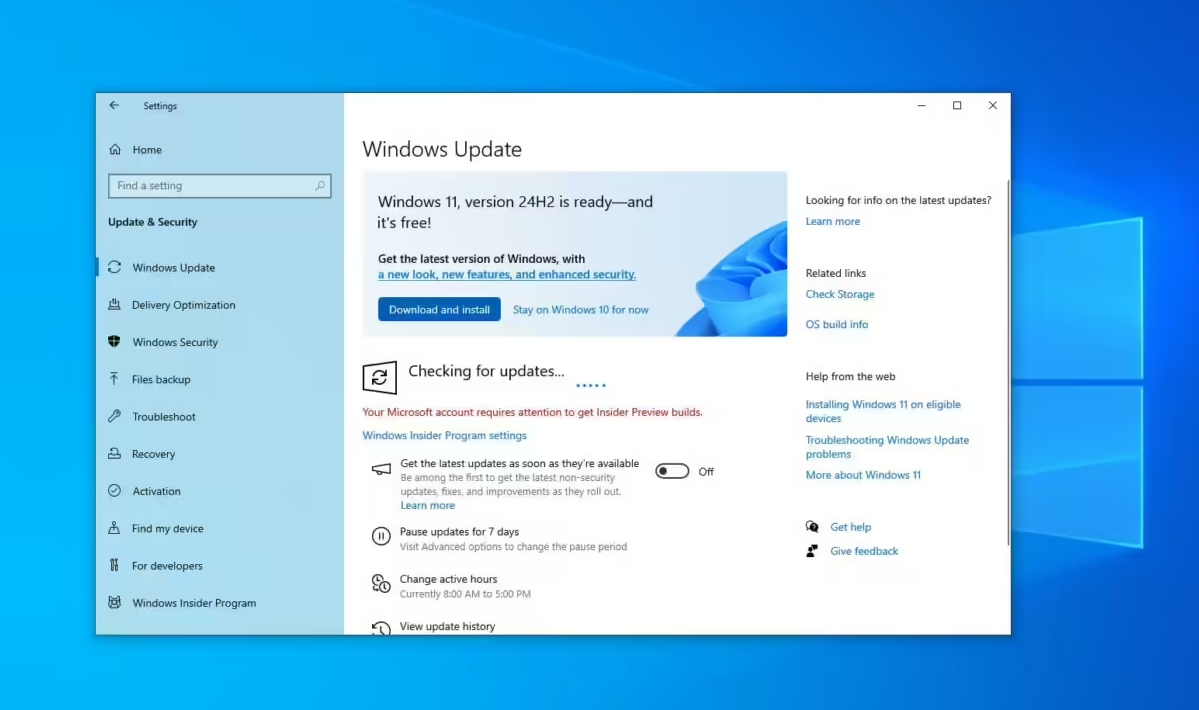Viewport: 1199px width, 710px height.
Task: Click the pause updates circle icon
Action: pyautogui.click(x=381, y=537)
